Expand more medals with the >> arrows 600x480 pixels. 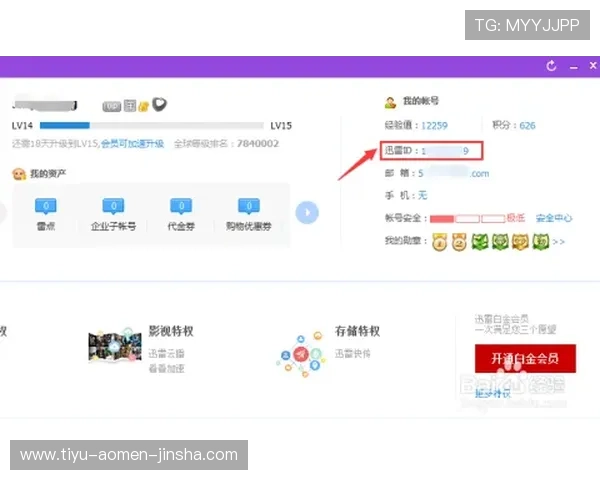click(x=559, y=242)
